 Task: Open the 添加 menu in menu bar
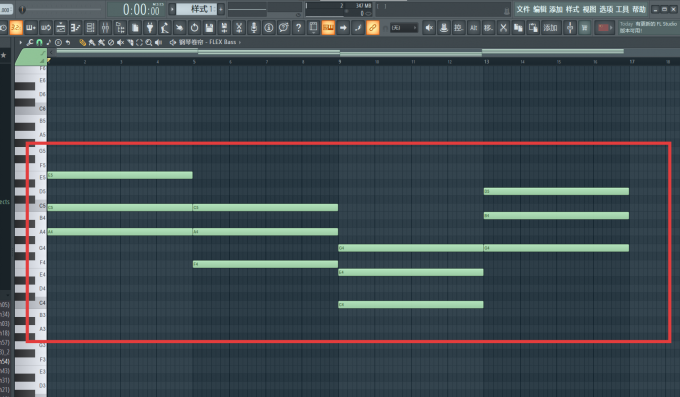coord(556,9)
